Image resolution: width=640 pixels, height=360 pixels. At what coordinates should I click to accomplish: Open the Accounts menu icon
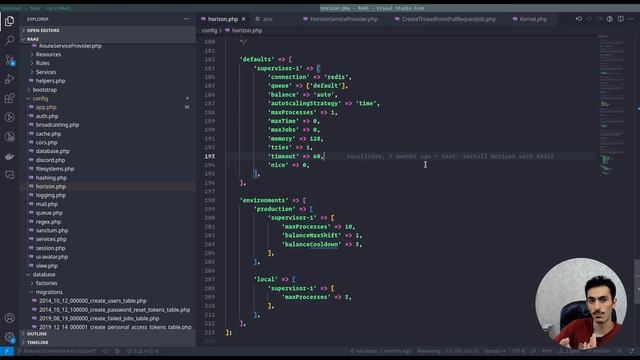pos(9,318)
